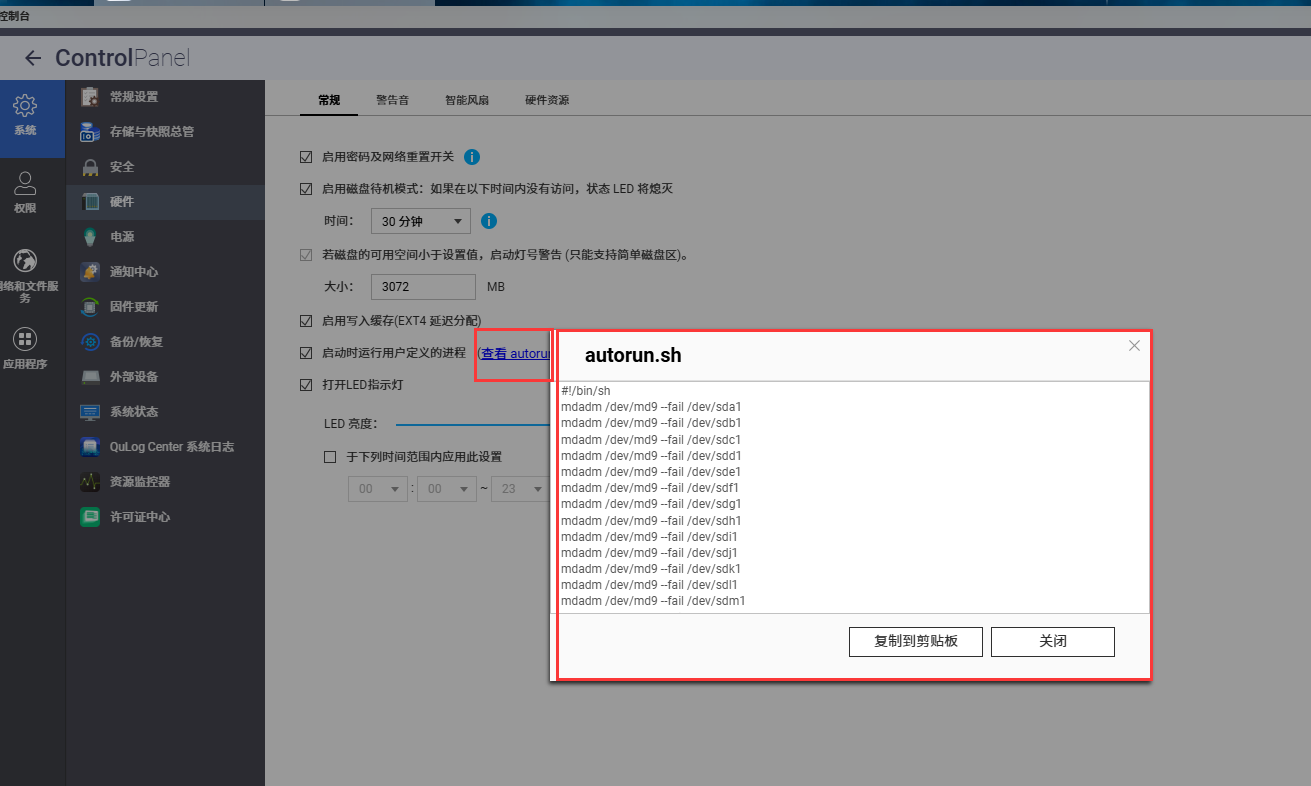Viewport: 1311px width, 786px height.
Task: Click the 关闭 button in autorun.sh dialog
Action: [x=1052, y=641]
